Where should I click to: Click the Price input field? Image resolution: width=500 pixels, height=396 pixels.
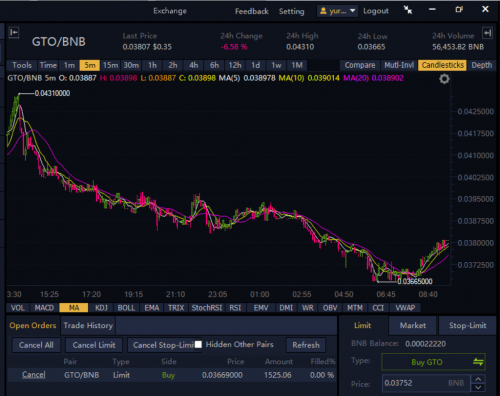(426, 383)
